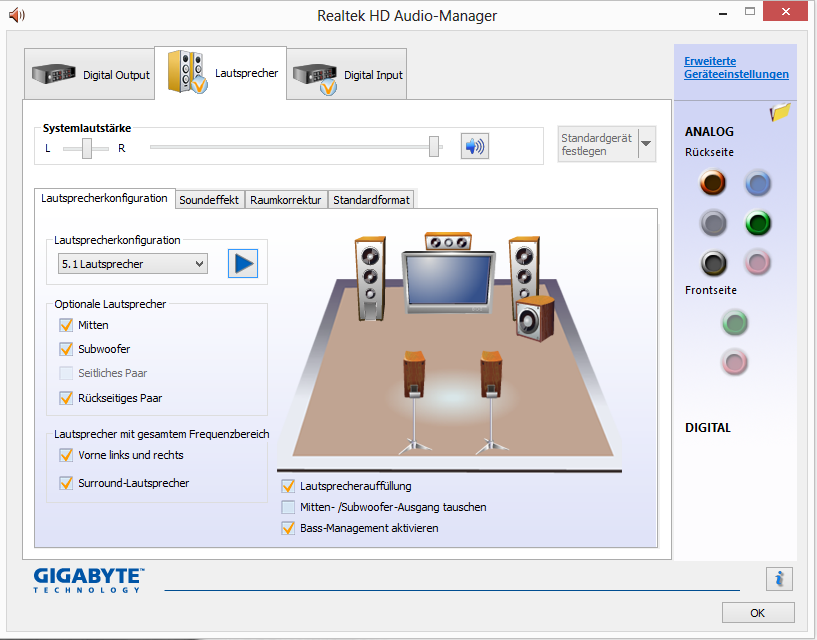Click the rear left surround speaker
This screenshot has width=817, height=640.
pyautogui.click(x=414, y=401)
